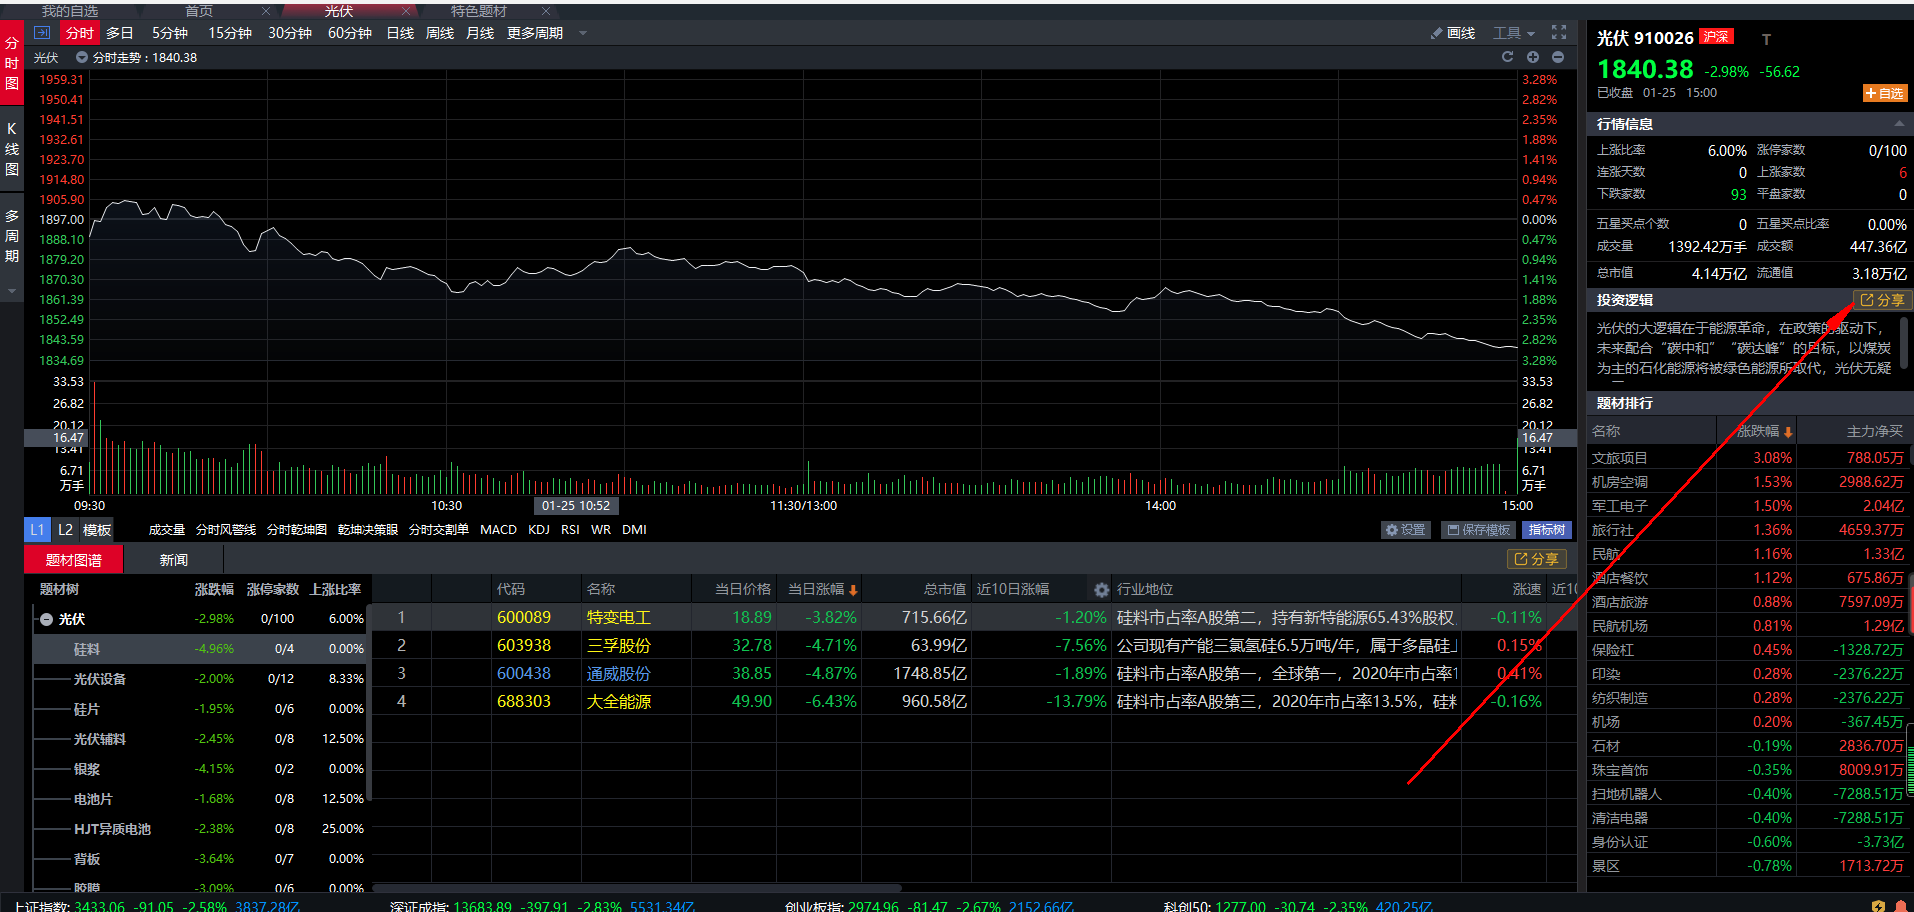Image resolution: width=1914 pixels, height=912 pixels.
Task: Click the 沪深 market tag
Action: (x=1716, y=37)
